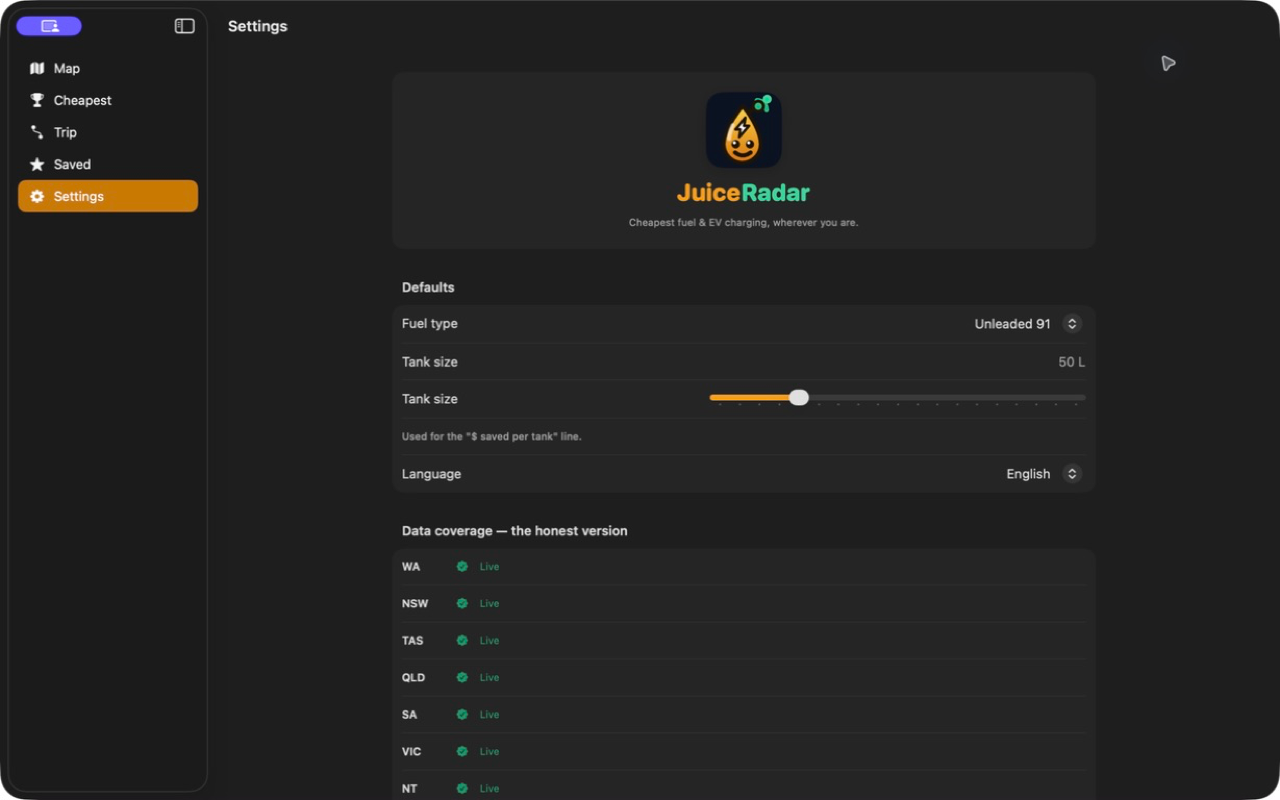Viewport: 1280px width, 800px height.
Task: Click the JuiceRadar app logo
Action: (743, 130)
